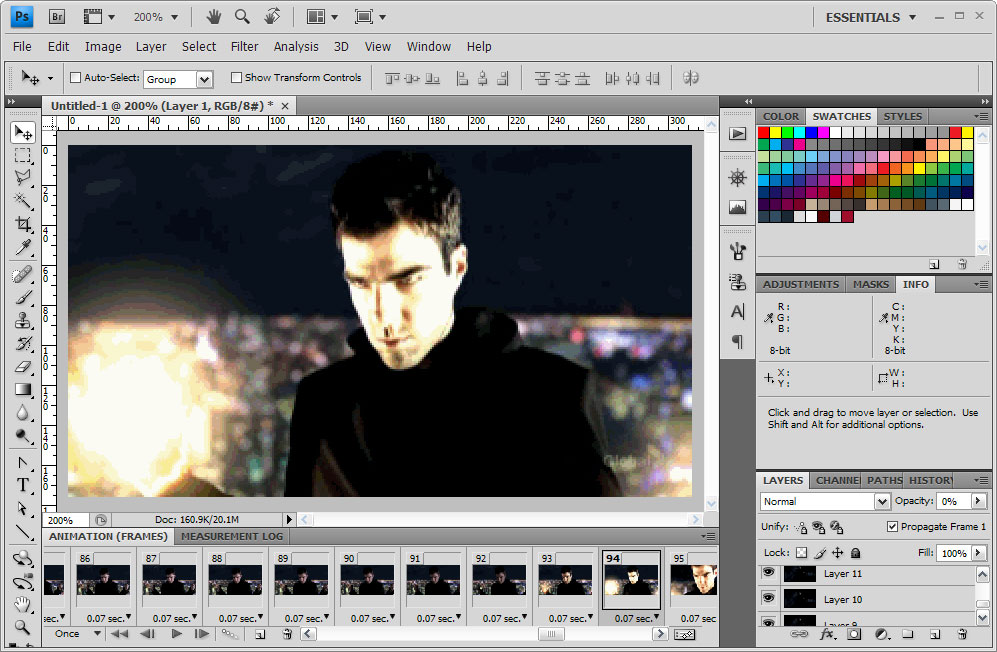Check Show Transform Controls

click(x=237, y=78)
